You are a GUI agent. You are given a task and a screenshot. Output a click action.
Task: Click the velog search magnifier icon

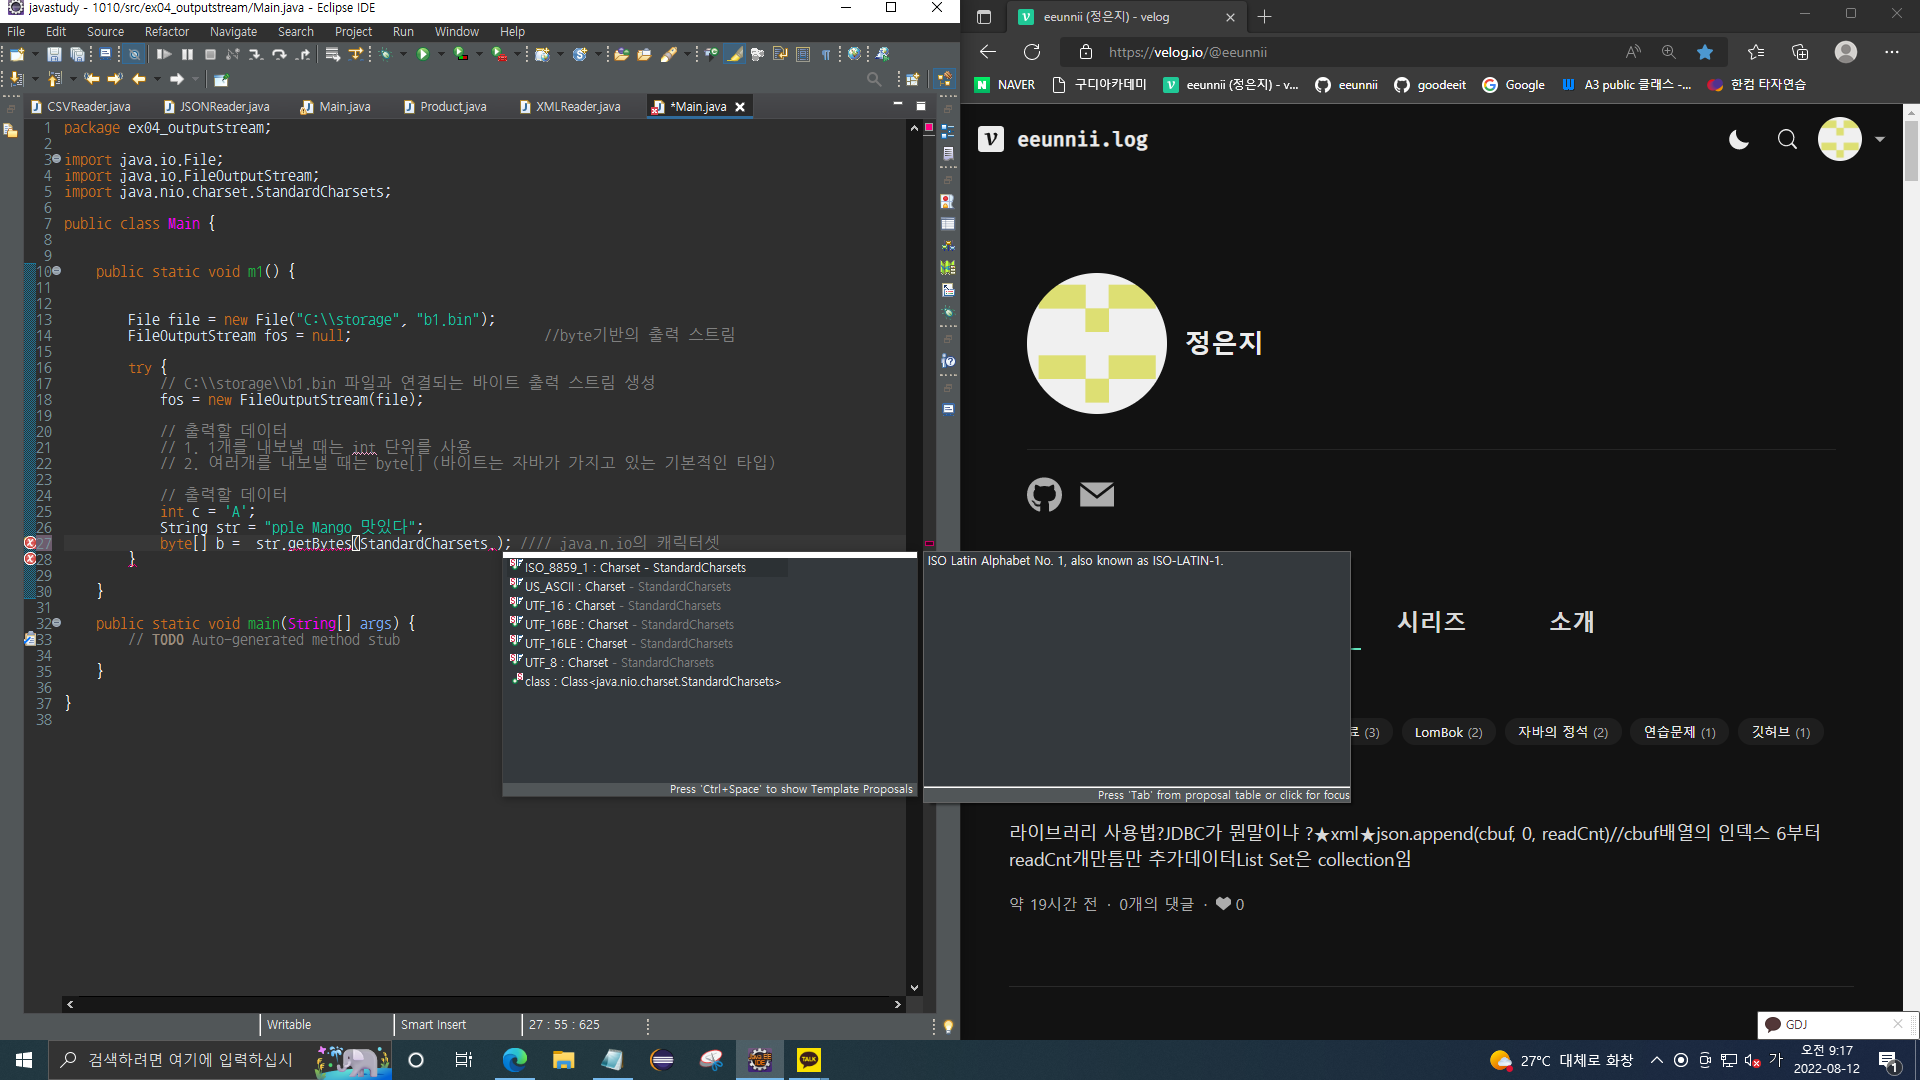point(1787,140)
